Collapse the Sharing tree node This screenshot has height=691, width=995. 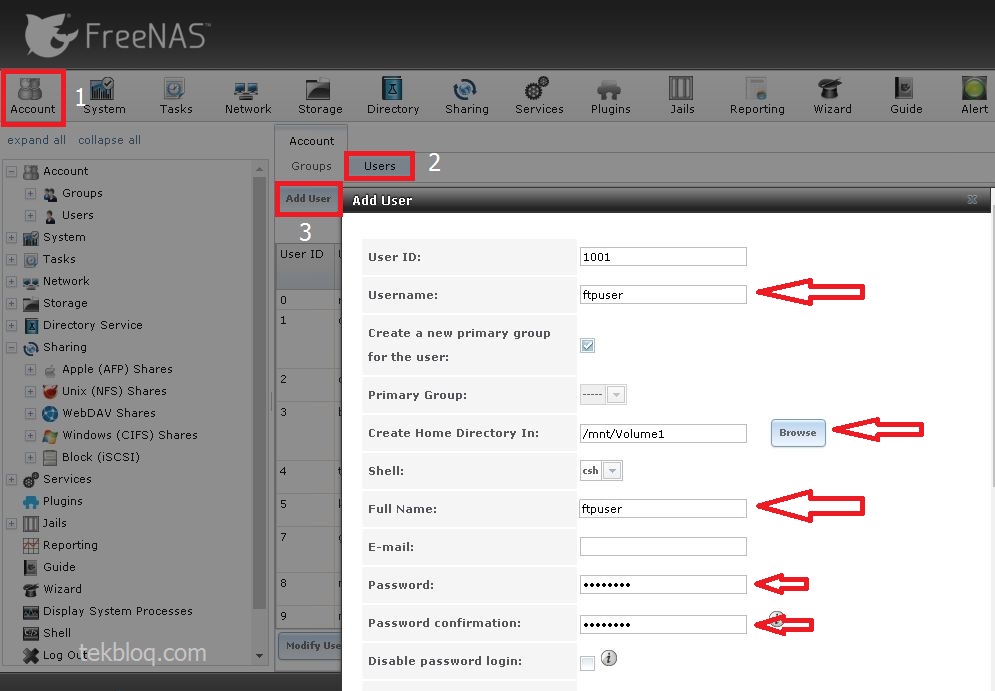11,347
